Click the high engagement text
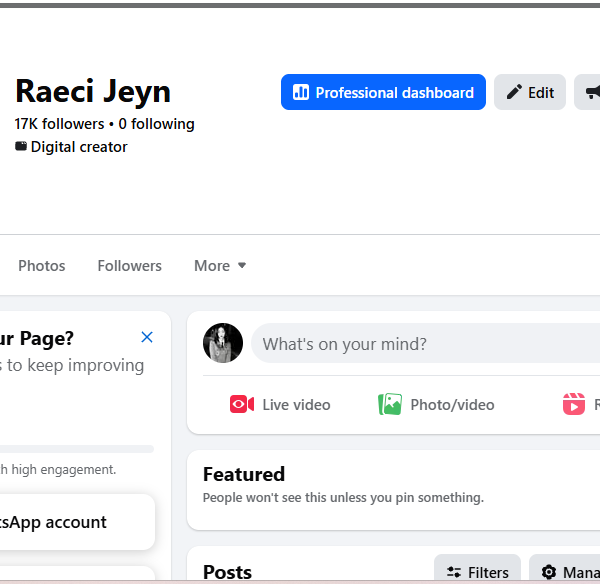The height and width of the screenshot is (584, 600). pyautogui.click(x=58, y=470)
